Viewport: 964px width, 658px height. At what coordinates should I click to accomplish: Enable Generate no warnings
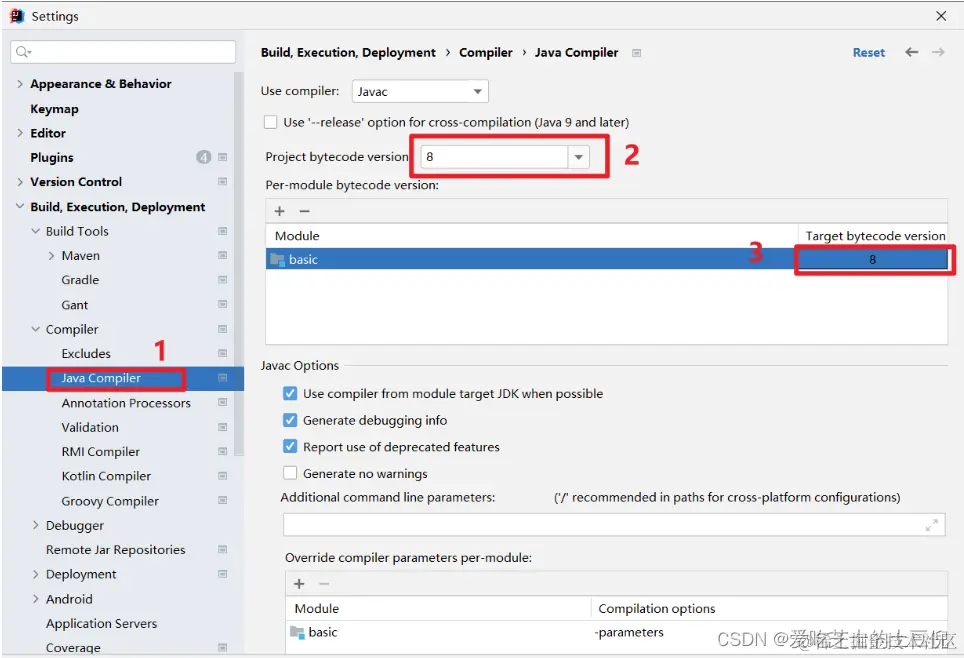(x=290, y=473)
